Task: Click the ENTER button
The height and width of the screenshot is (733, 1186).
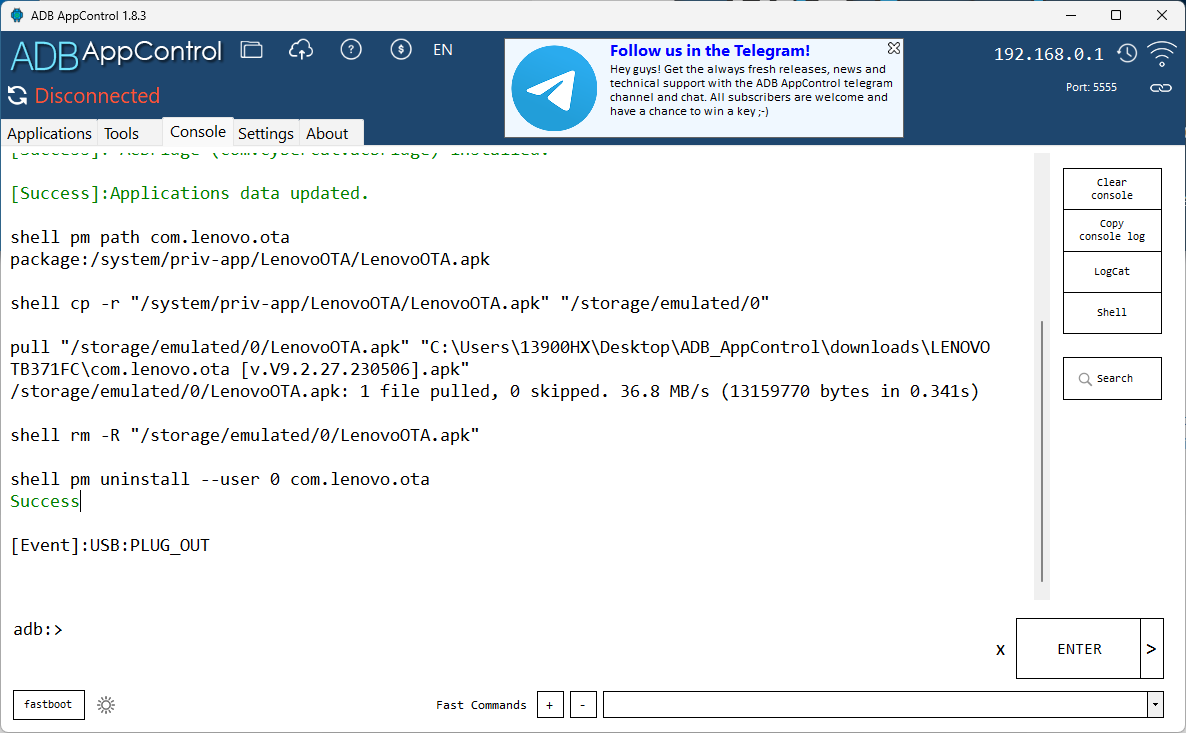Action: tap(1079, 649)
